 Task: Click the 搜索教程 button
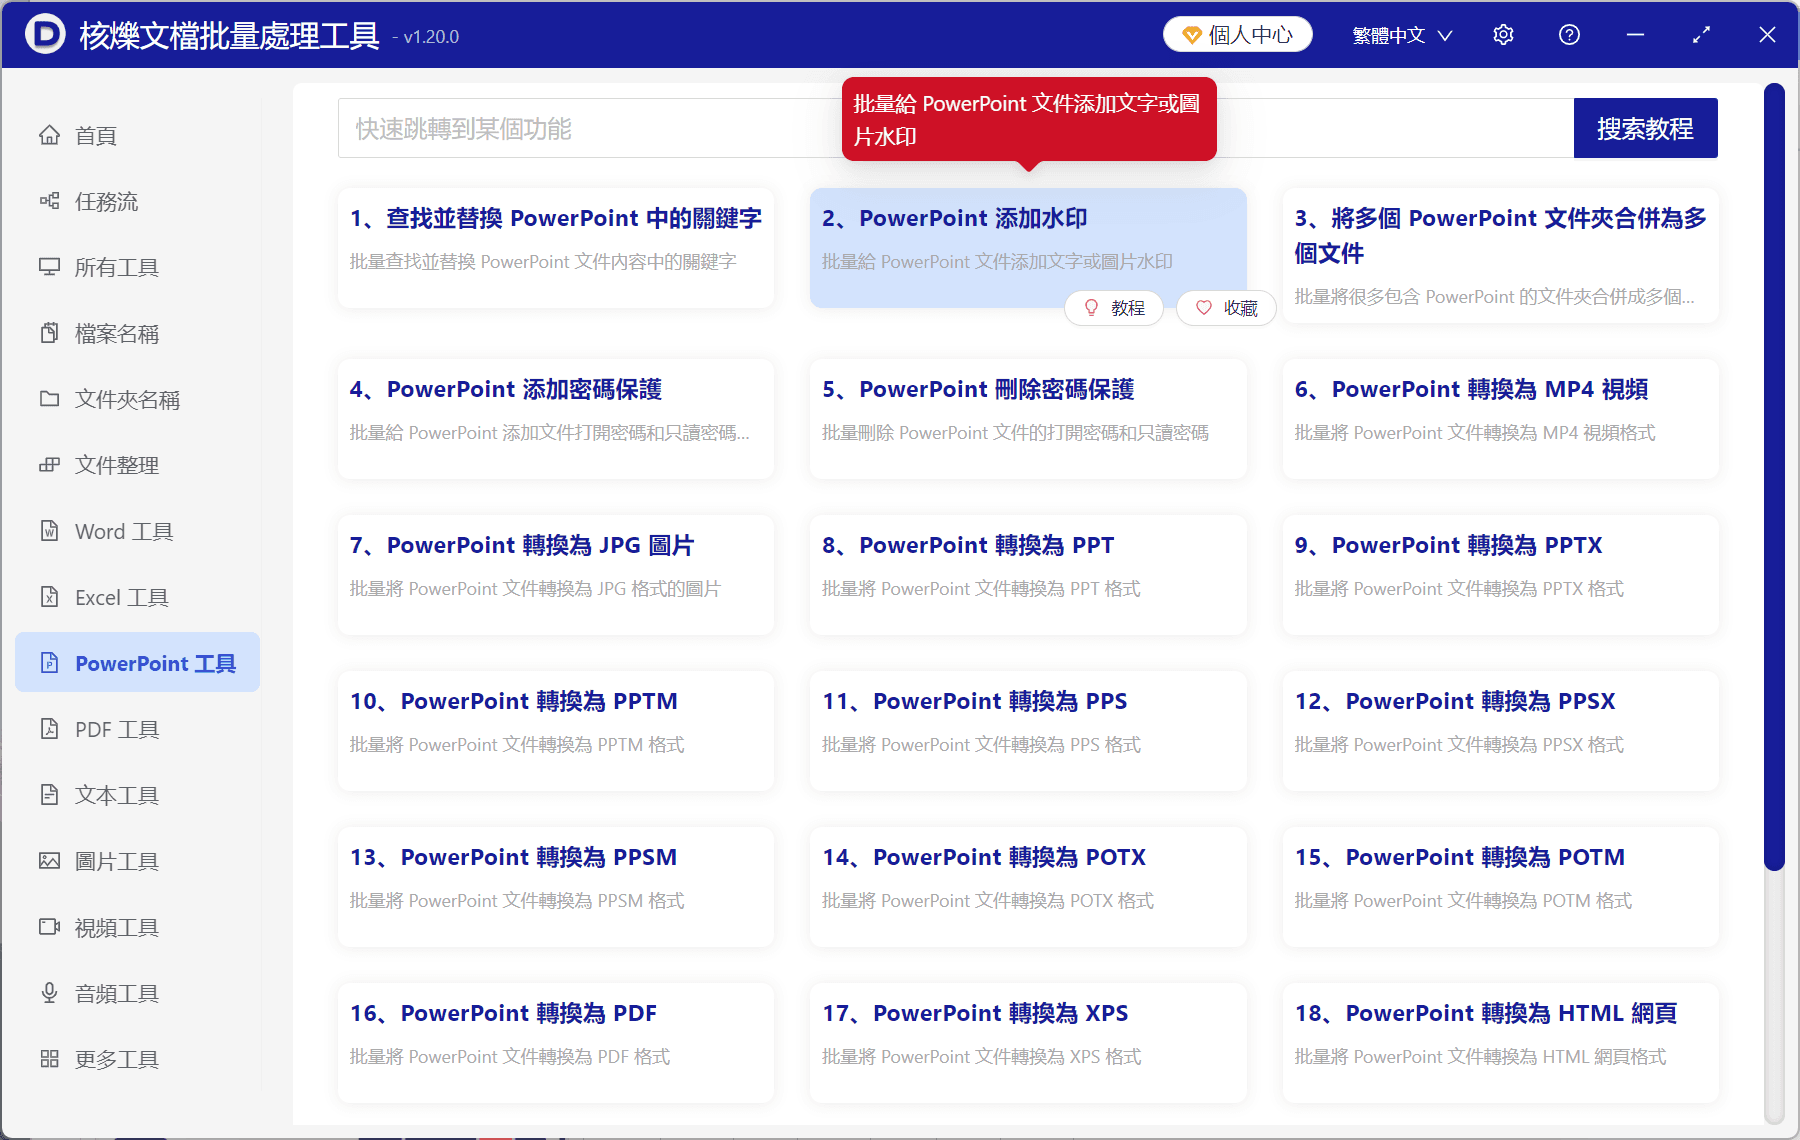[x=1645, y=128]
